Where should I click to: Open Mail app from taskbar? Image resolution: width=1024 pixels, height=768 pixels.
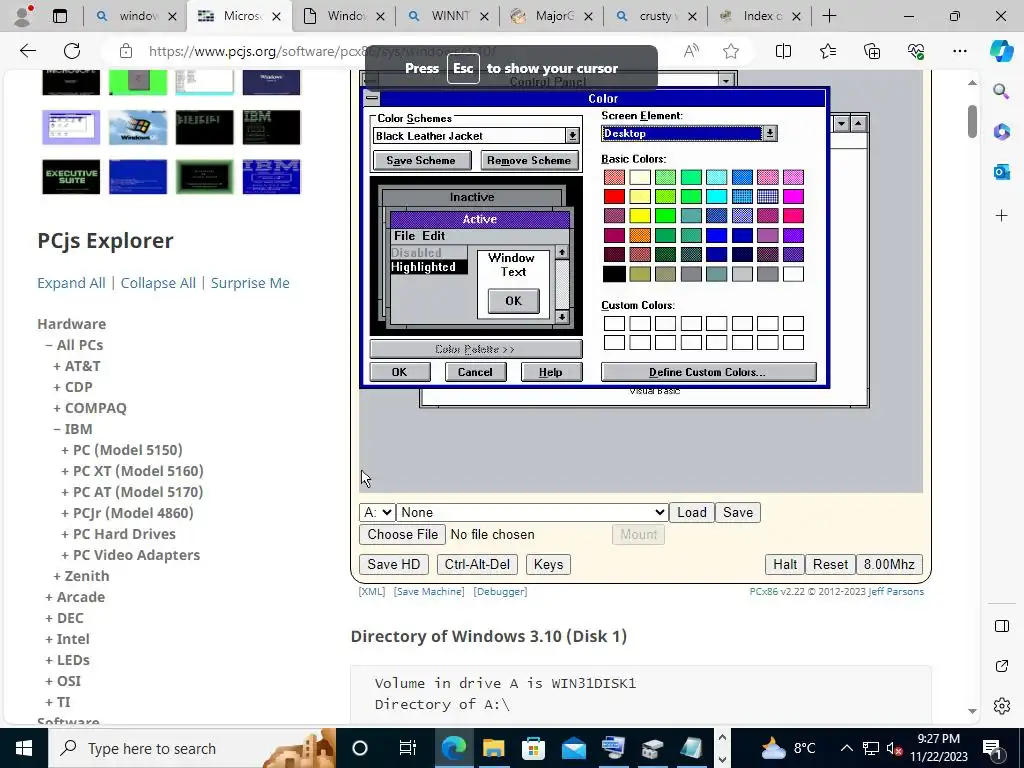(x=573, y=748)
